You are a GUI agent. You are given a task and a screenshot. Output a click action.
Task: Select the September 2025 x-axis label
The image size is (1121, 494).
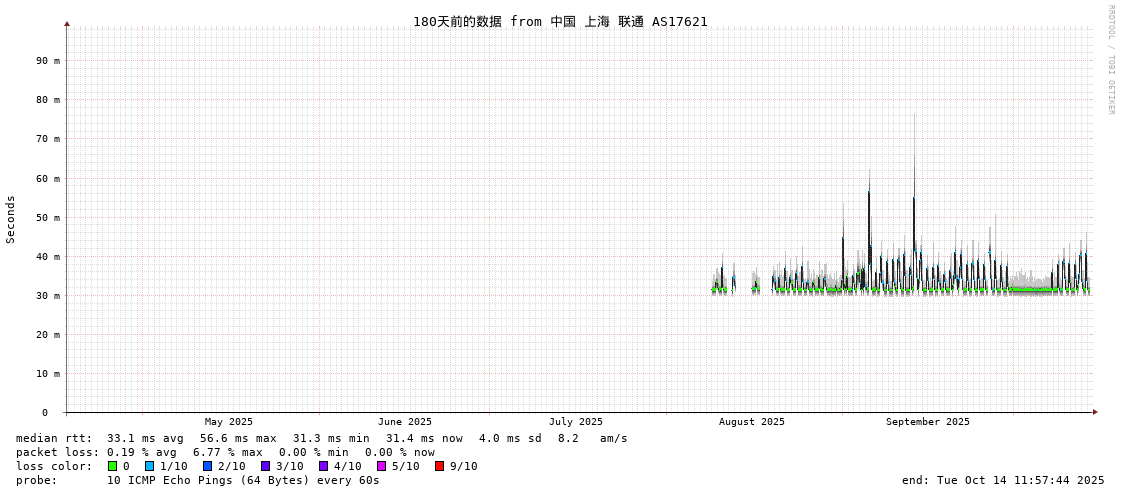point(927,422)
